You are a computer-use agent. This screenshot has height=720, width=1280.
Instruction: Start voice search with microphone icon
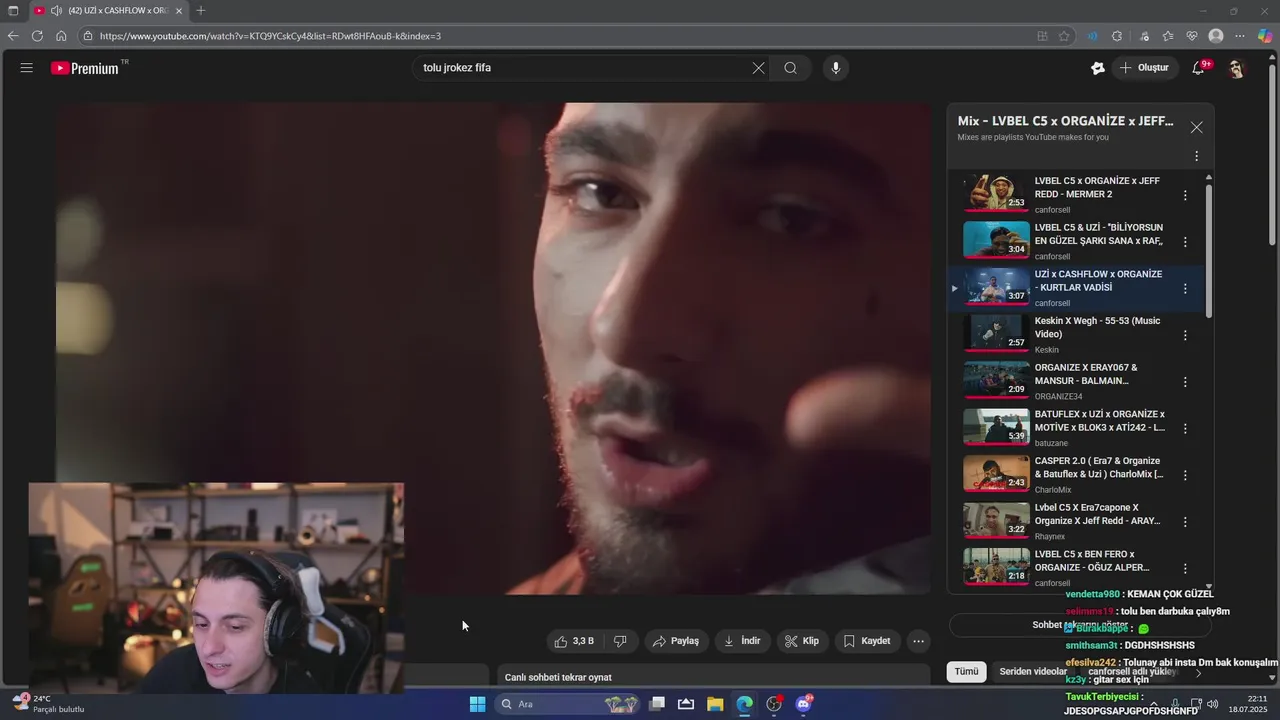click(x=836, y=68)
